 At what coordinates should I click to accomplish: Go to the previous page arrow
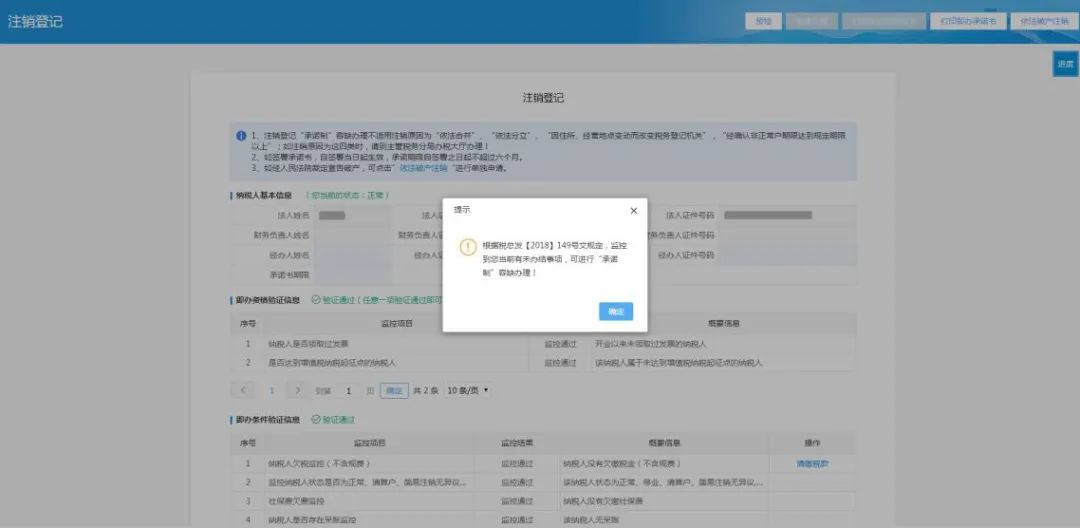[243, 390]
